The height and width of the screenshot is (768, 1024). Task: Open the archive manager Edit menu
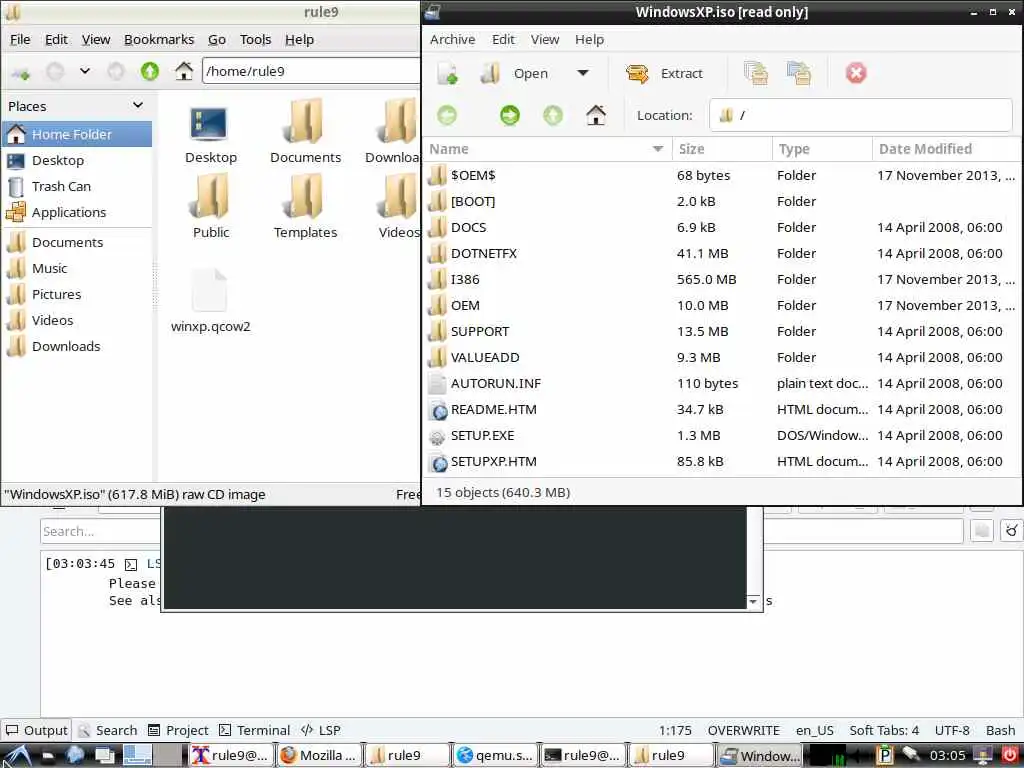tap(503, 40)
